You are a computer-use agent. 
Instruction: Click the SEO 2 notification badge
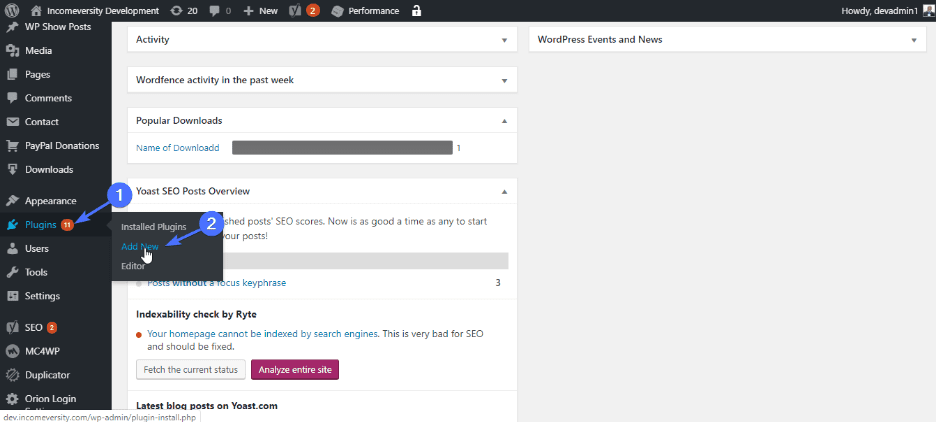(52, 328)
